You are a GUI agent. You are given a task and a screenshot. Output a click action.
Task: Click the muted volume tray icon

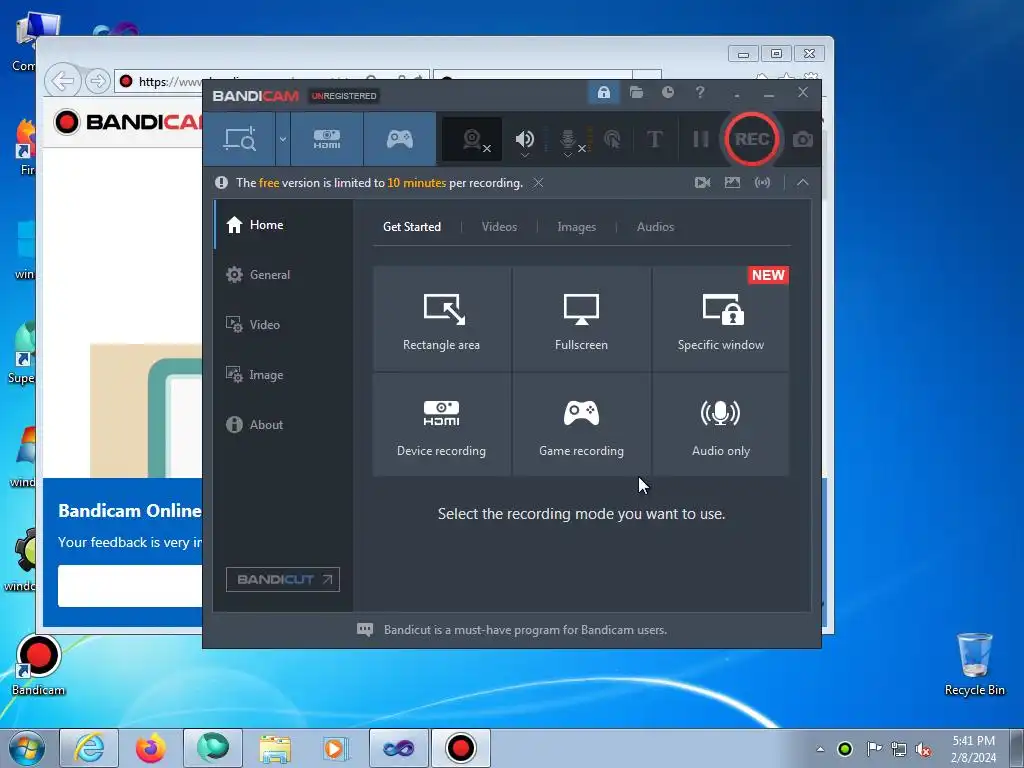click(x=923, y=749)
